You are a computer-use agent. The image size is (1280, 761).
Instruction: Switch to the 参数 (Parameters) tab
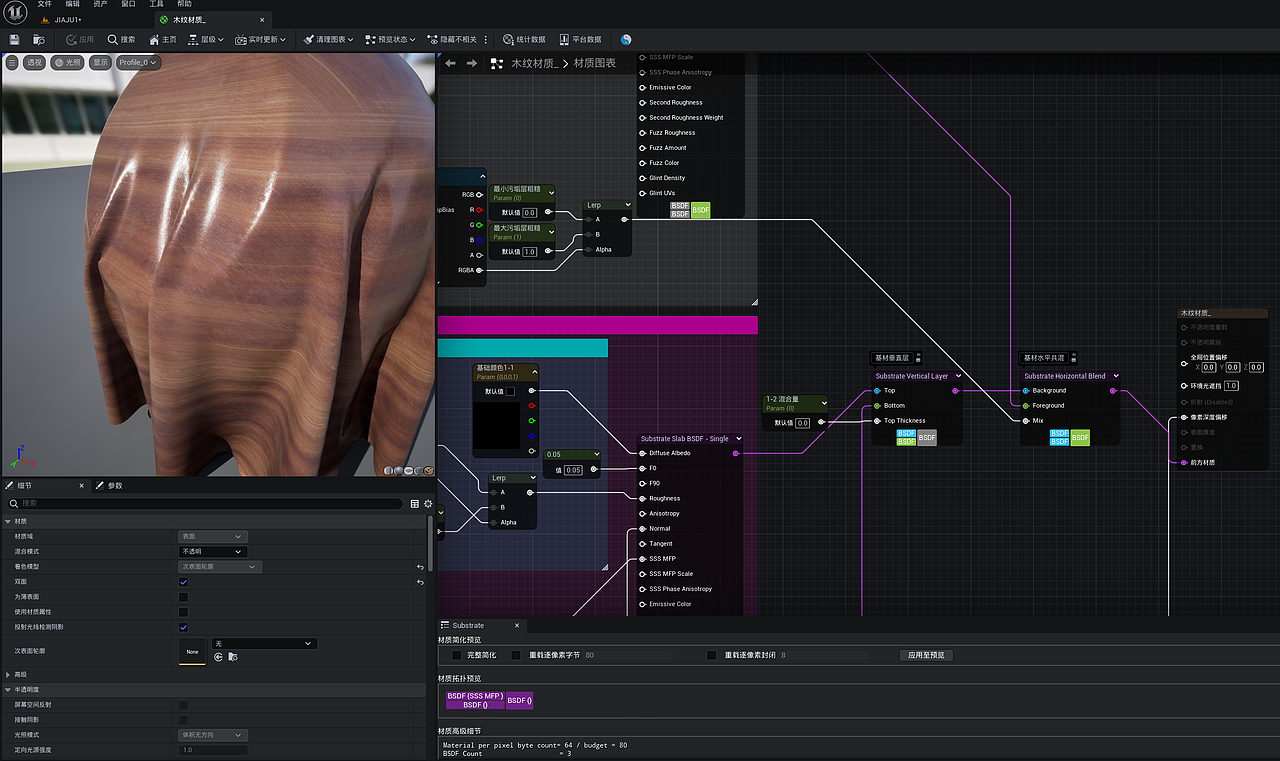click(110, 485)
